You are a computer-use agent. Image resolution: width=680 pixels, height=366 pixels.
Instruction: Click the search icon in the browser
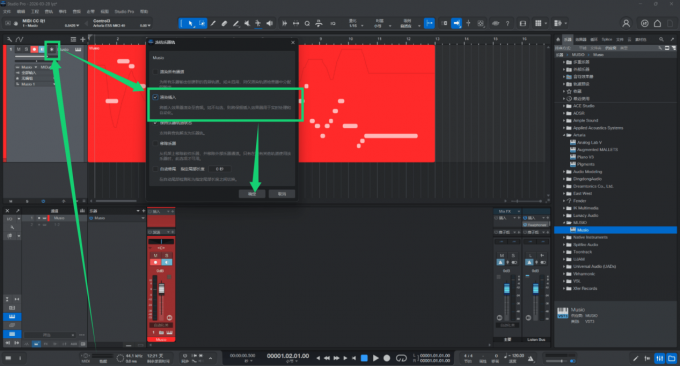pos(661,39)
